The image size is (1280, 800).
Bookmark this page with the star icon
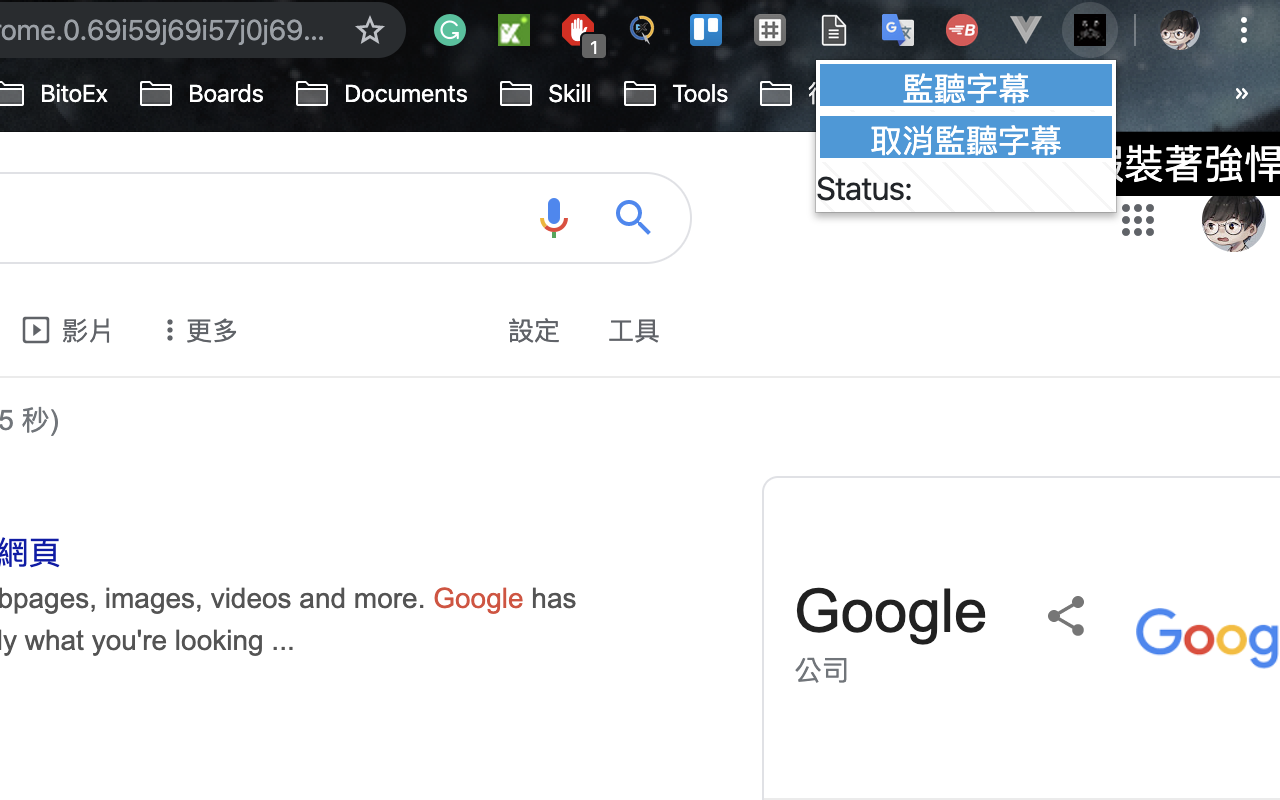click(370, 30)
